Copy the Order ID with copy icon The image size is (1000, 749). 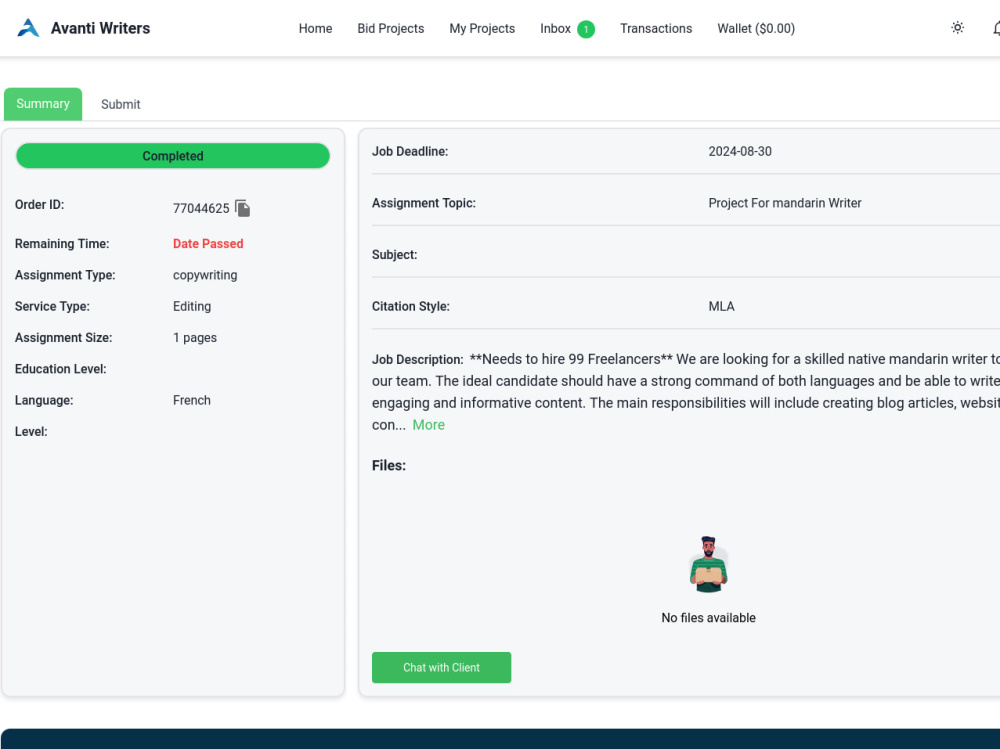click(242, 208)
